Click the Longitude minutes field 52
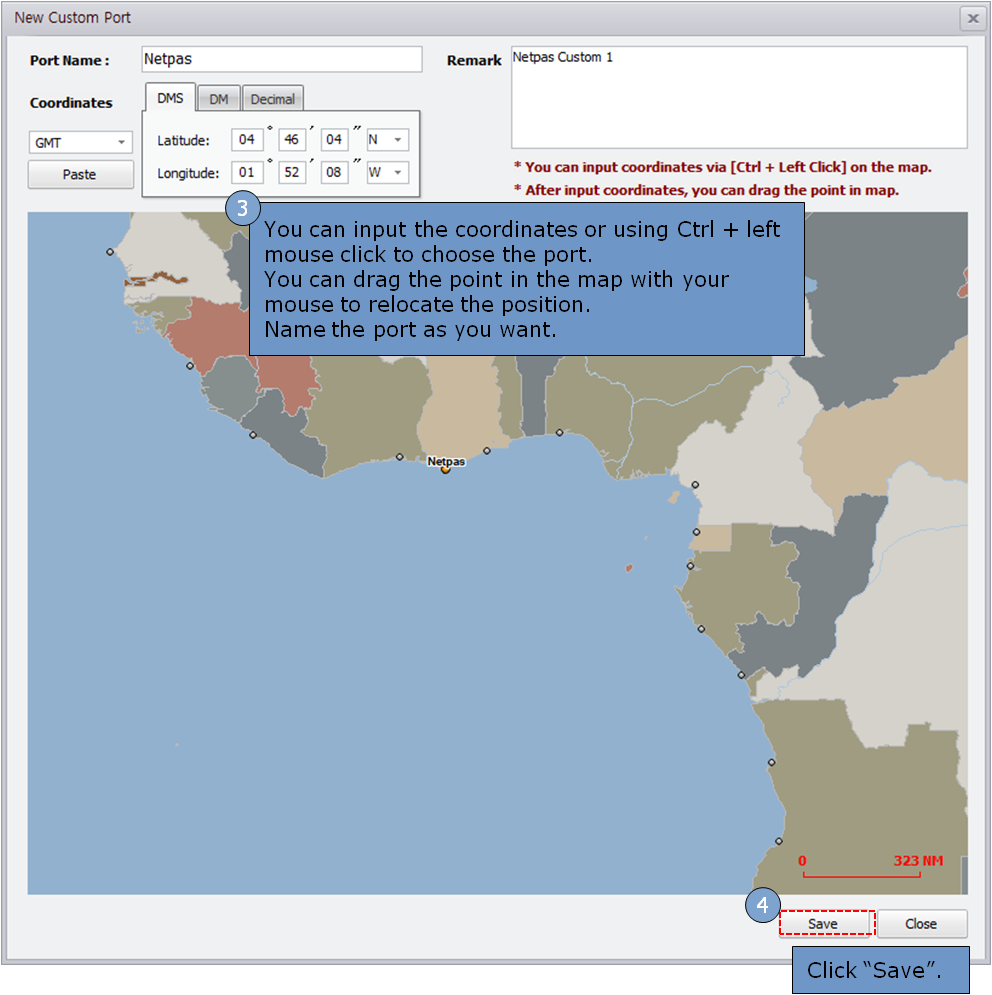This screenshot has width=992, height=995. [291, 173]
